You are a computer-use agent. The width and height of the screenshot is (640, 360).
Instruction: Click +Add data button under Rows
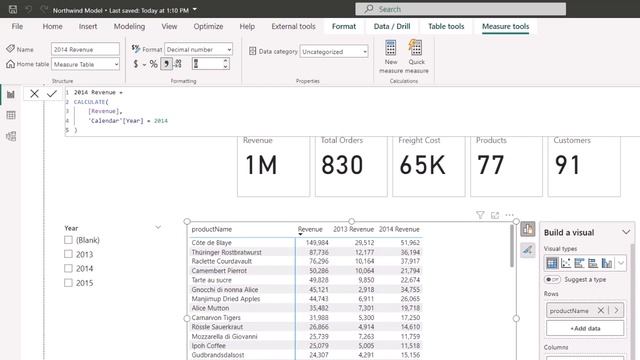pos(585,328)
